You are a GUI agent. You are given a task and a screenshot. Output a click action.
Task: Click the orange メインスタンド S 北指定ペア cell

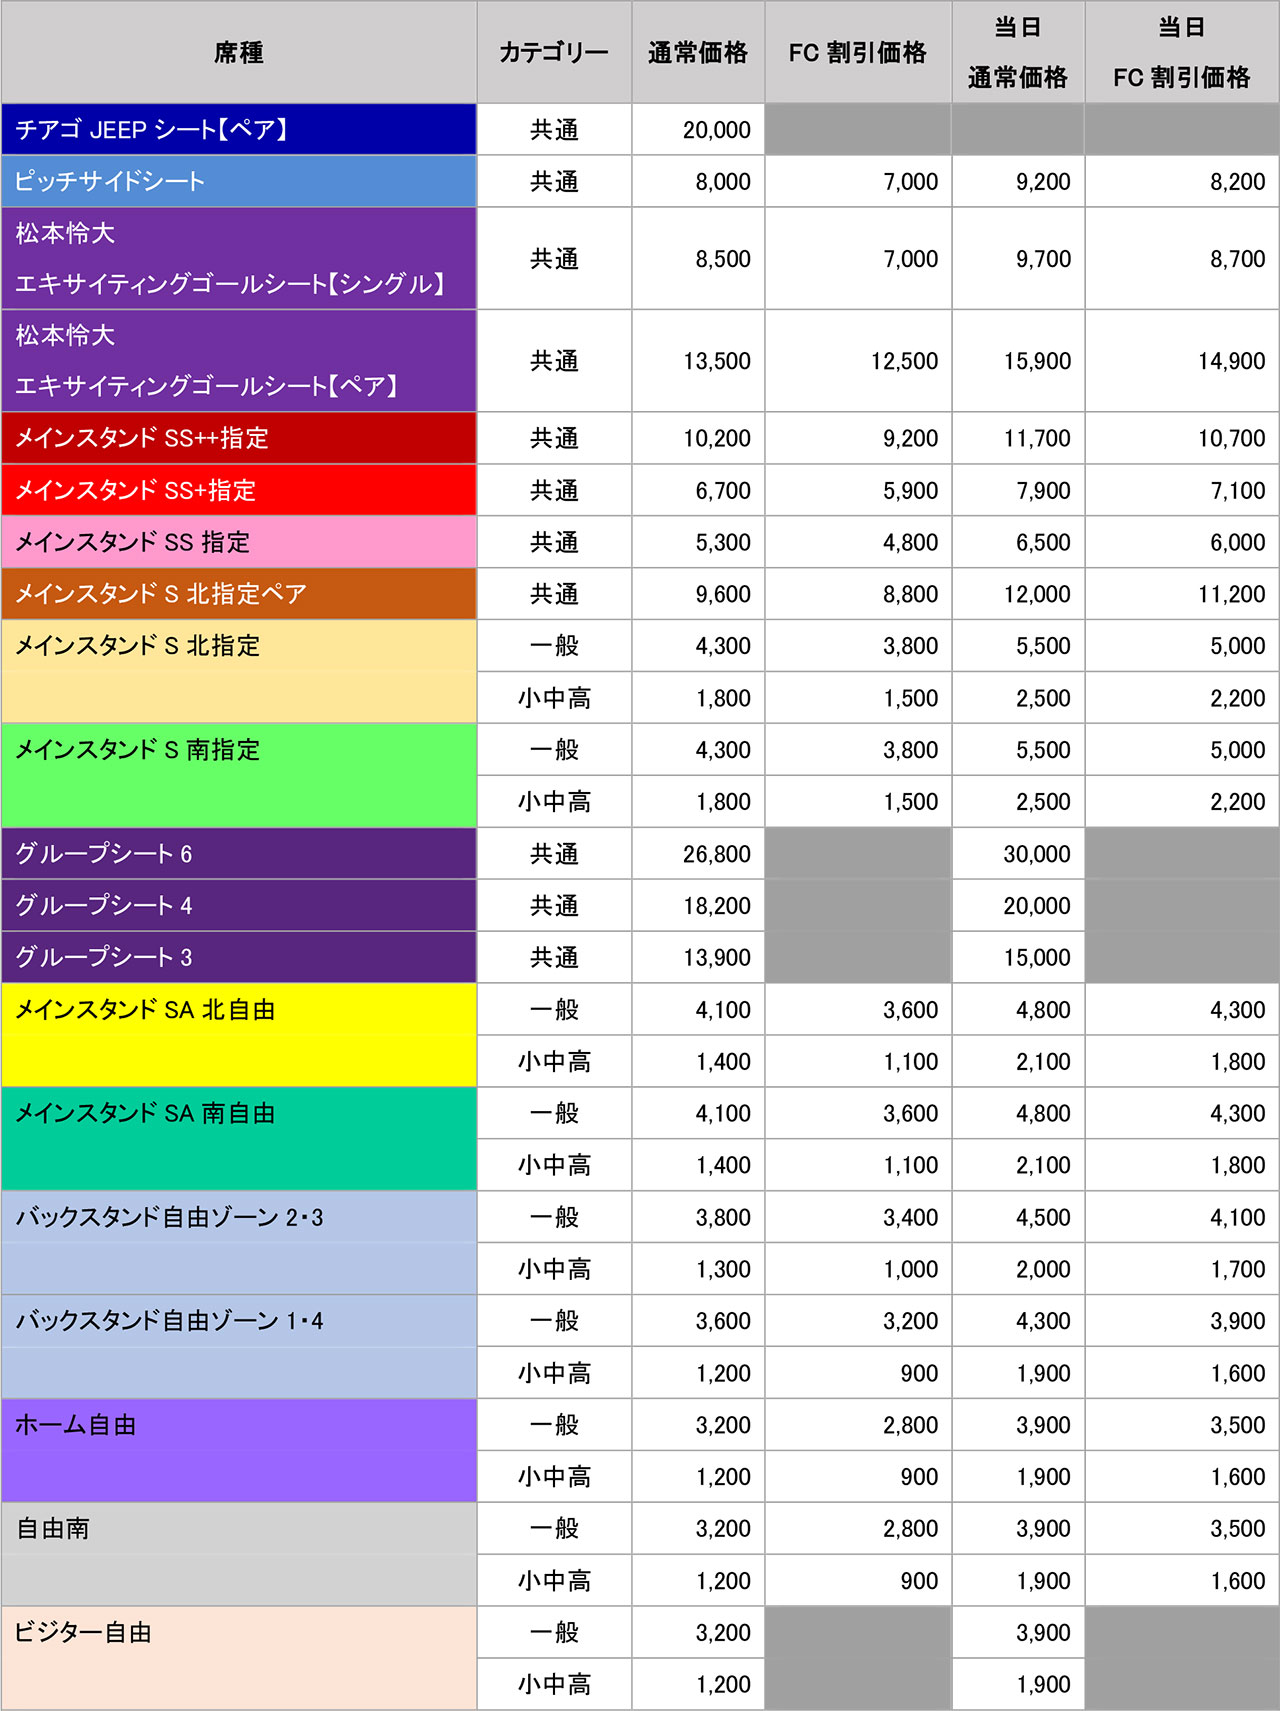pyautogui.click(x=239, y=594)
